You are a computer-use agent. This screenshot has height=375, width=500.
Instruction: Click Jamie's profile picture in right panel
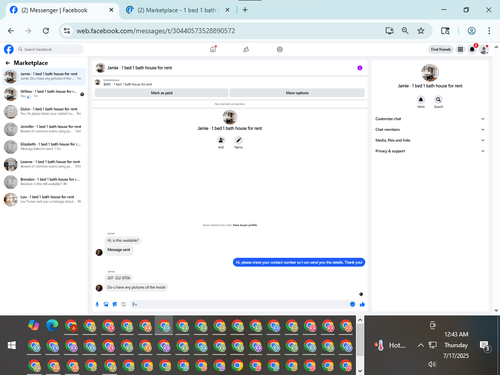tap(430, 72)
